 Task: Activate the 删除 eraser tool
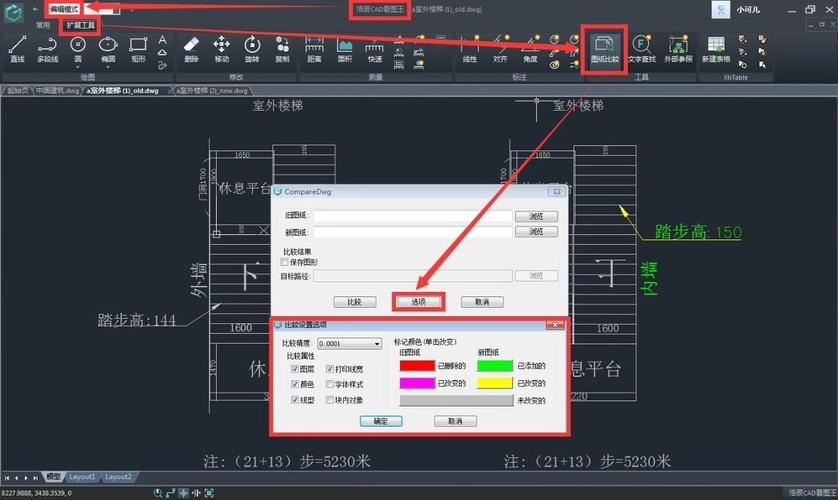[191, 49]
